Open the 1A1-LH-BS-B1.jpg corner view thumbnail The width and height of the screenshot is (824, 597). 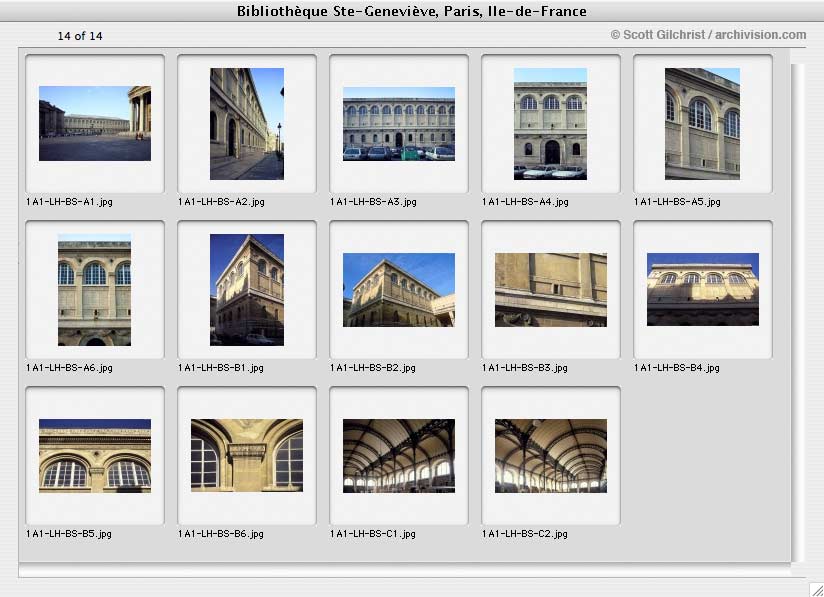(247, 290)
